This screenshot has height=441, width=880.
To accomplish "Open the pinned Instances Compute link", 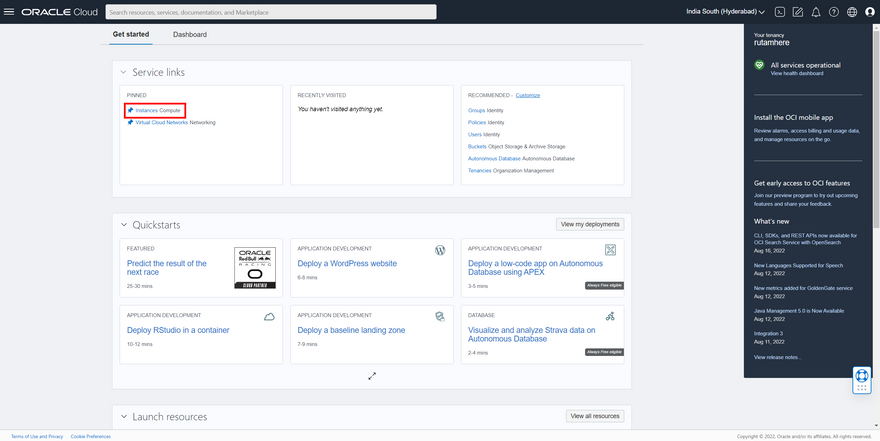I will click(158, 109).
